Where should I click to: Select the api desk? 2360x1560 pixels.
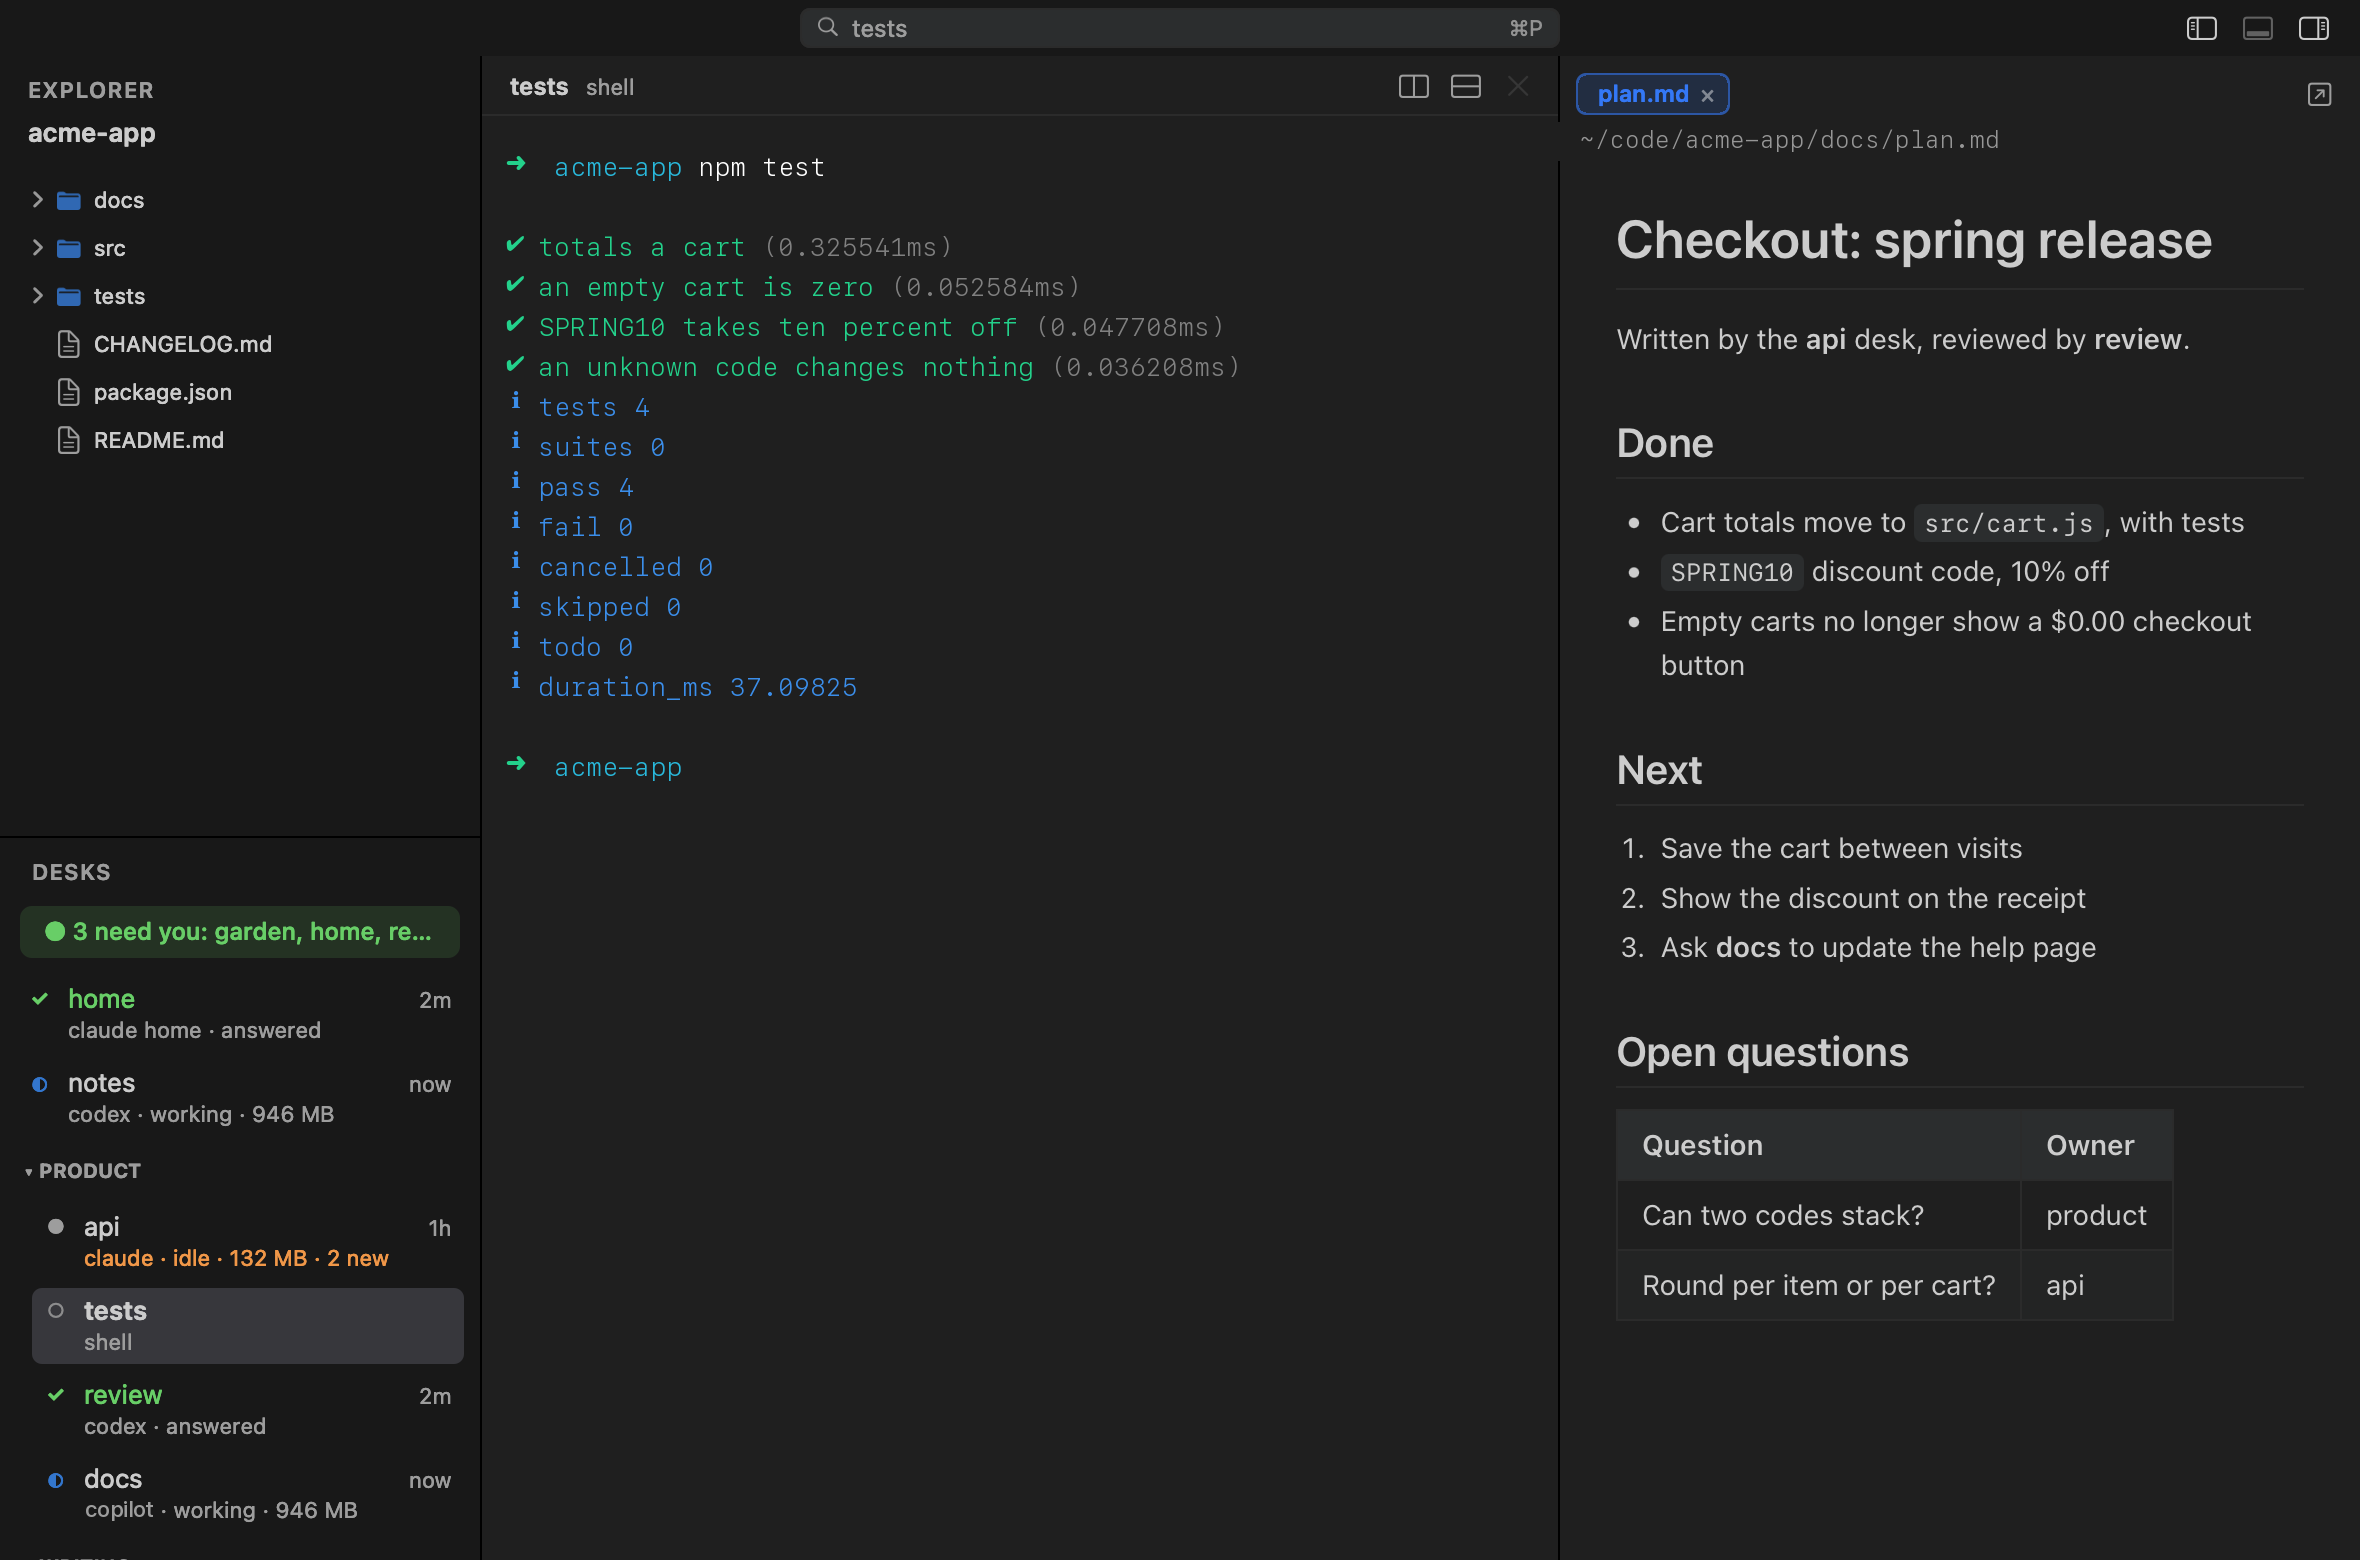point(248,1242)
